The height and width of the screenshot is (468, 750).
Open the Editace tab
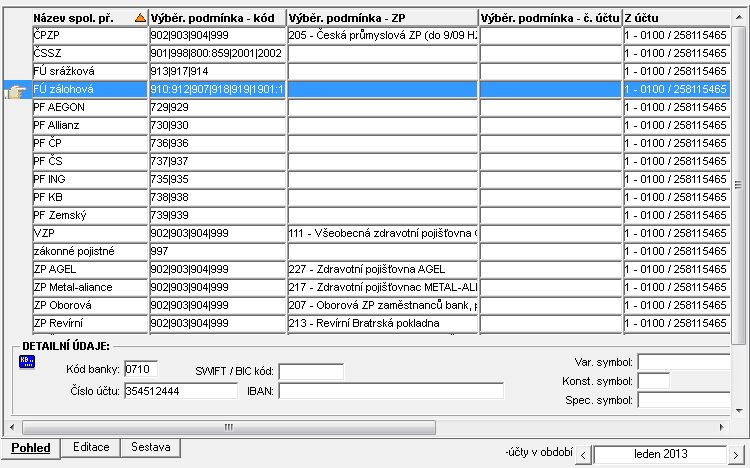[x=91, y=447]
